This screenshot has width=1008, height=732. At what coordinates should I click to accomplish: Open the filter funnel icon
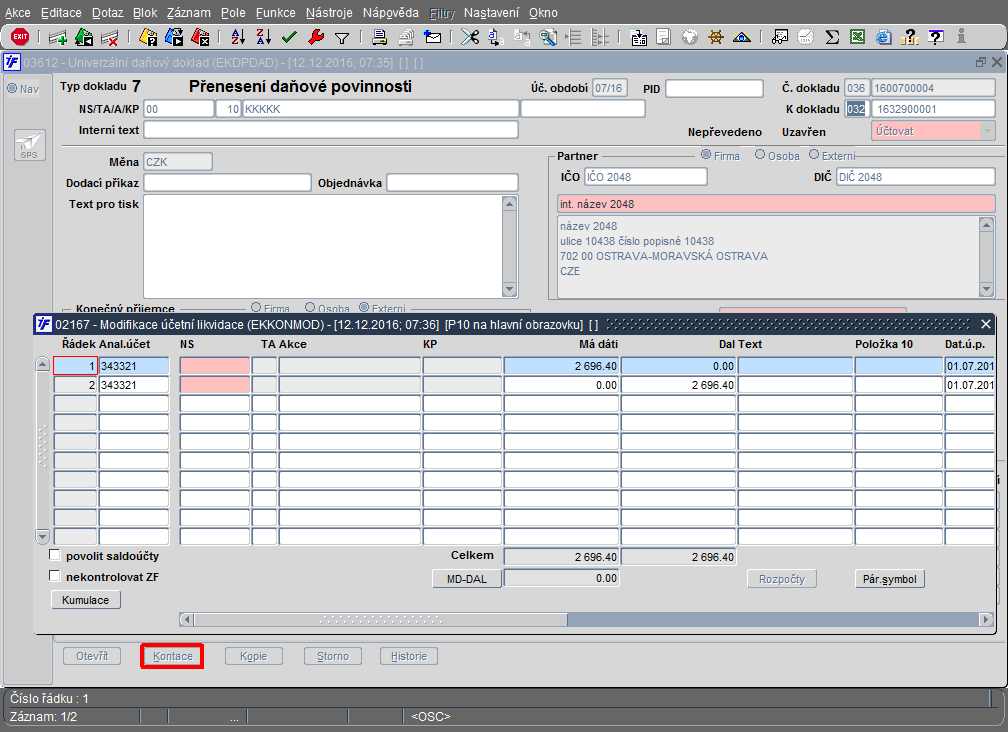(342, 38)
